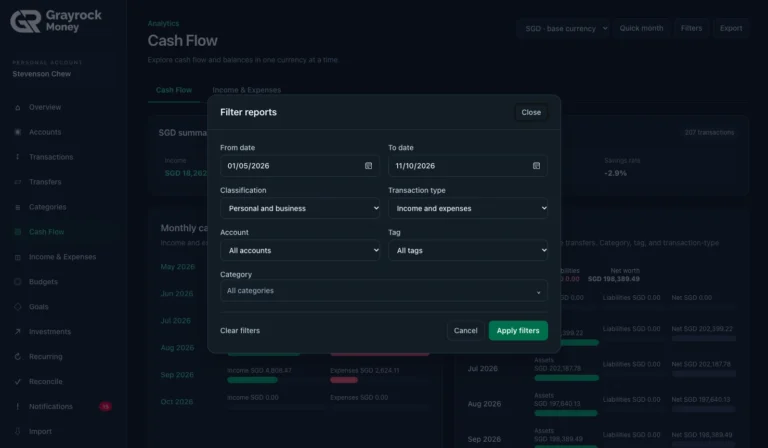
Task: Click the Transactions sidebar icon
Action: tap(18, 157)
